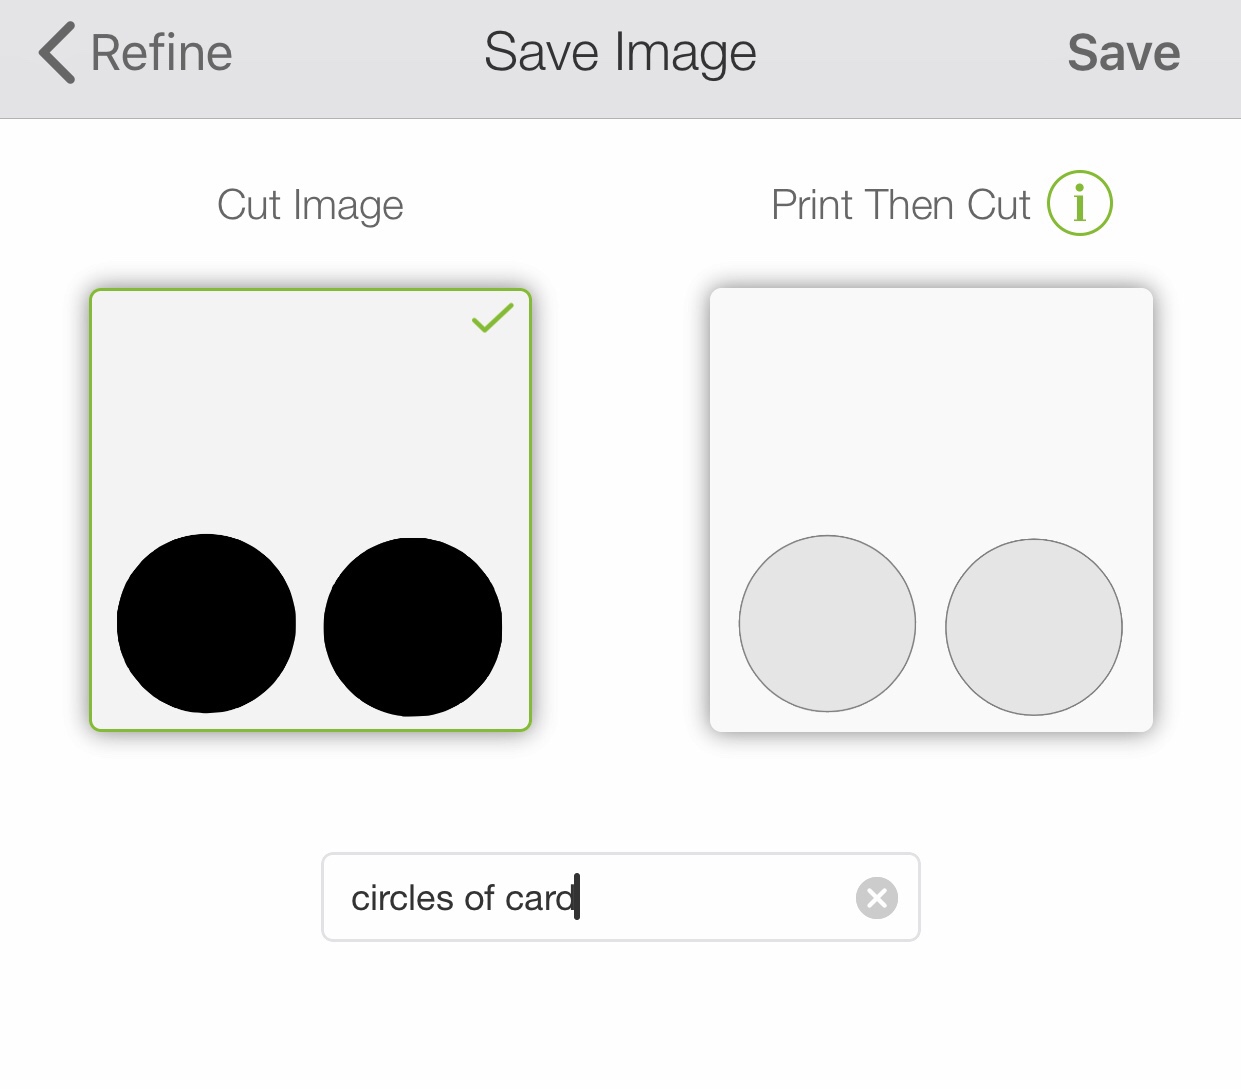Click the Save Image title text
The width and height of the screenshot is (1241, 1089).
[x=620, y=53]
